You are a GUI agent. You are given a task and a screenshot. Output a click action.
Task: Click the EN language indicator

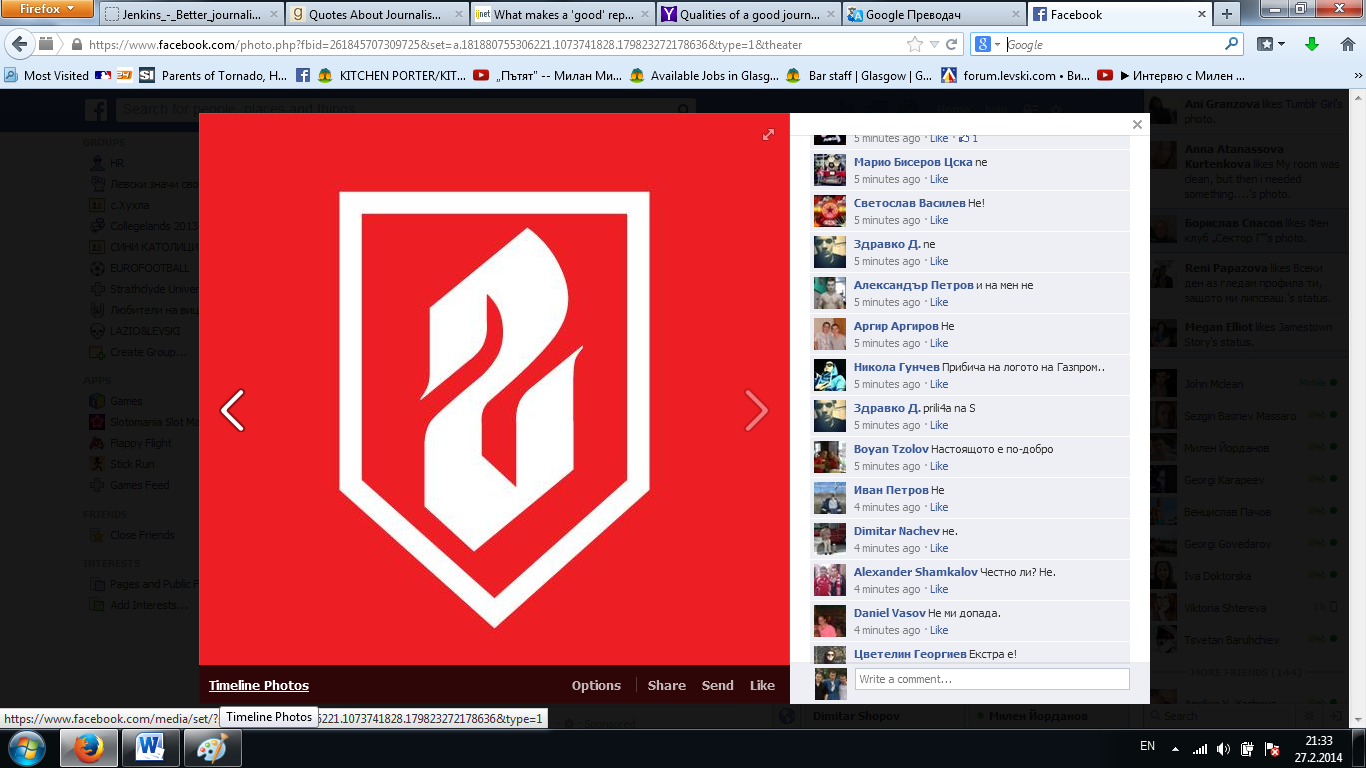(1147, 746)
